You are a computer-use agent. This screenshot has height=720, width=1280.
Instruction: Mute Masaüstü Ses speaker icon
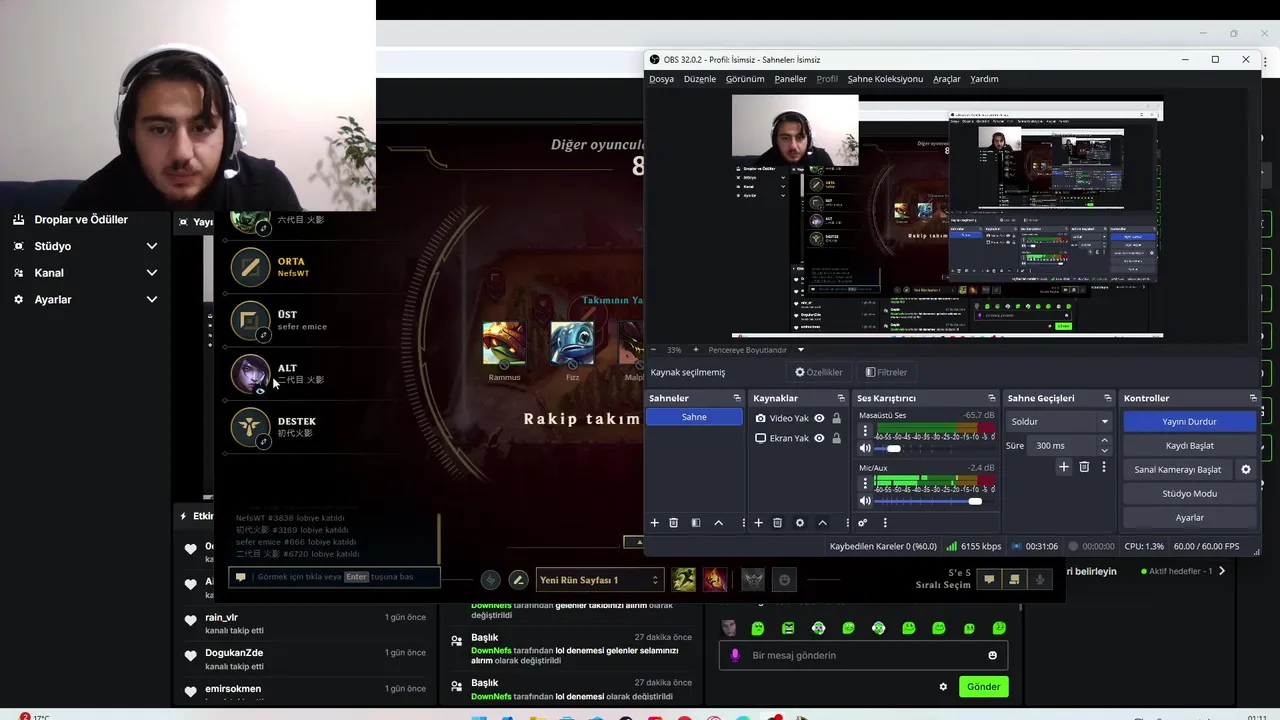coord(865,448)
